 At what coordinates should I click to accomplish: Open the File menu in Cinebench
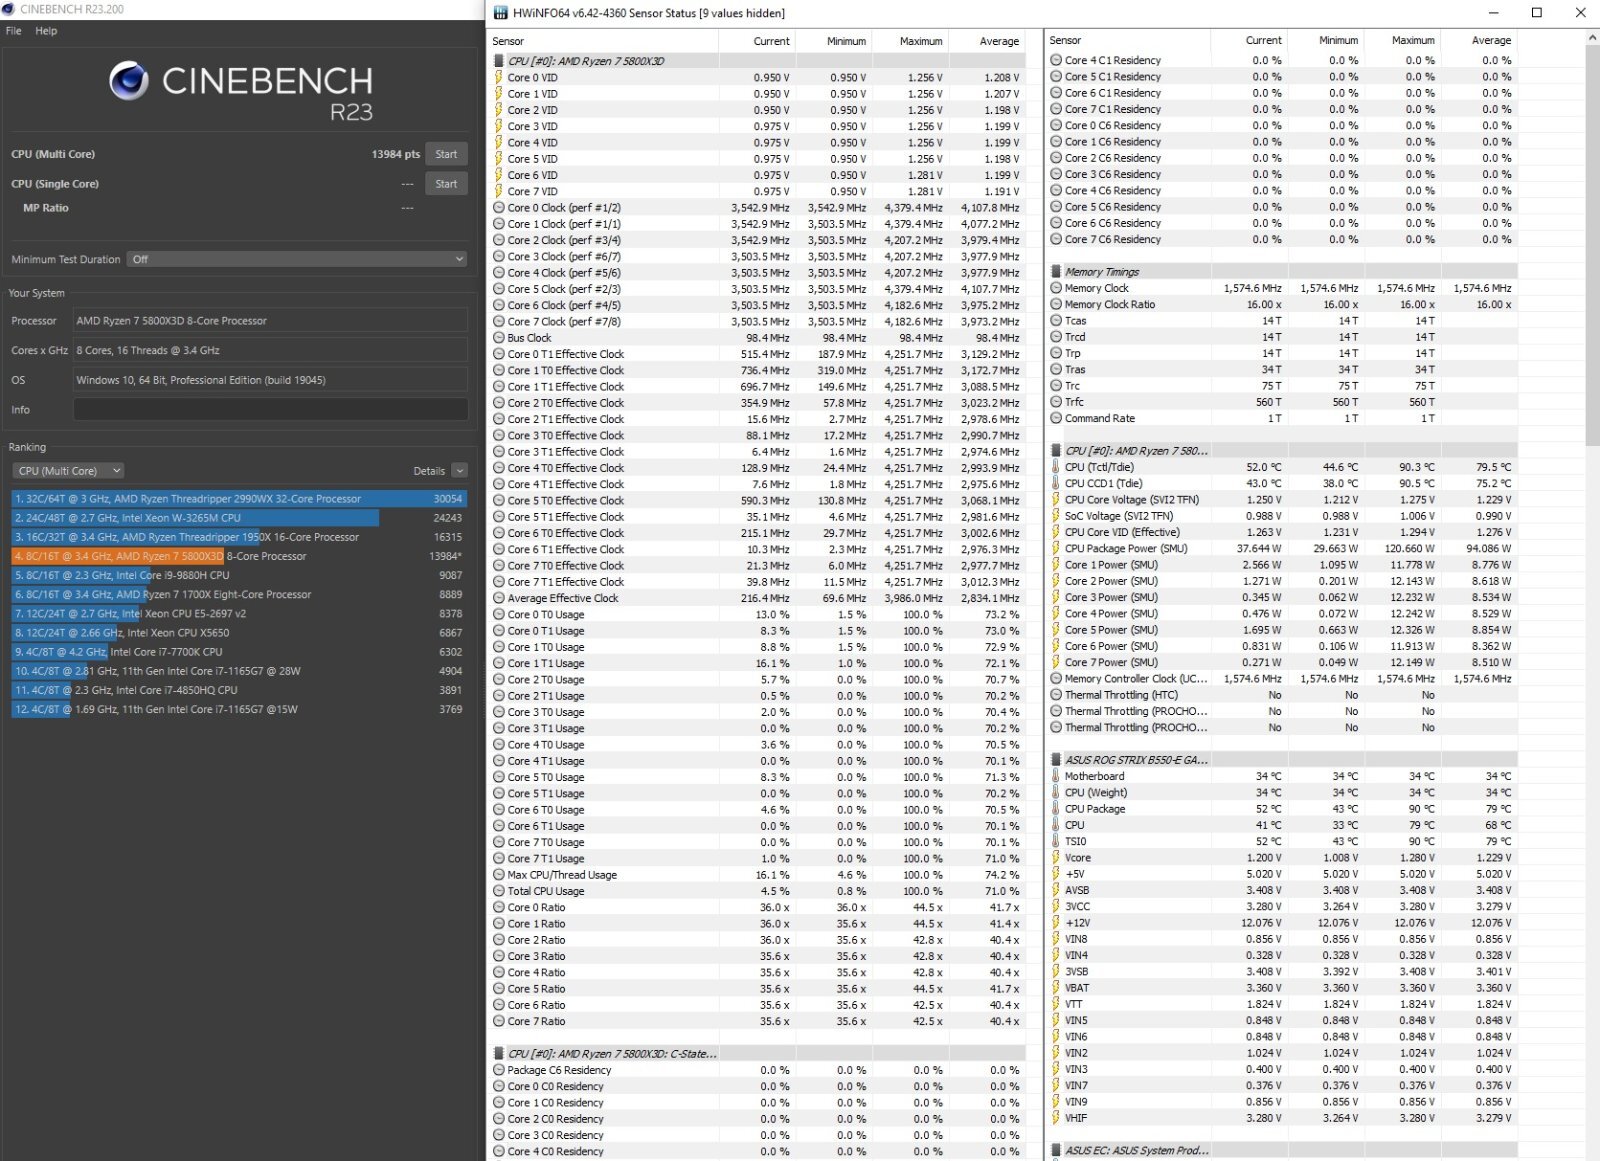coord(14,31)
